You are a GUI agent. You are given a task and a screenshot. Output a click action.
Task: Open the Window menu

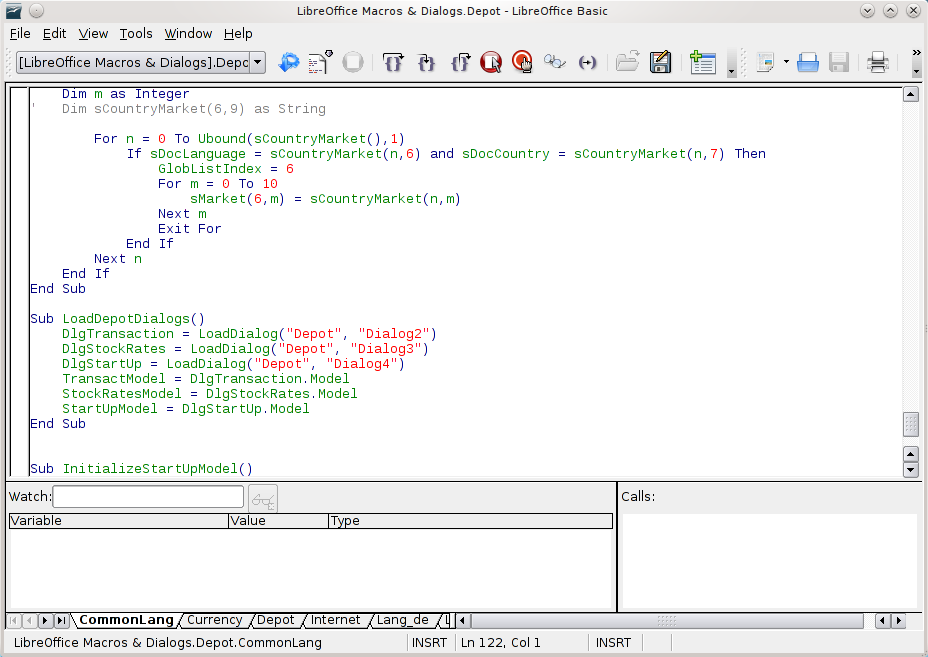click(x=188, y=34)
